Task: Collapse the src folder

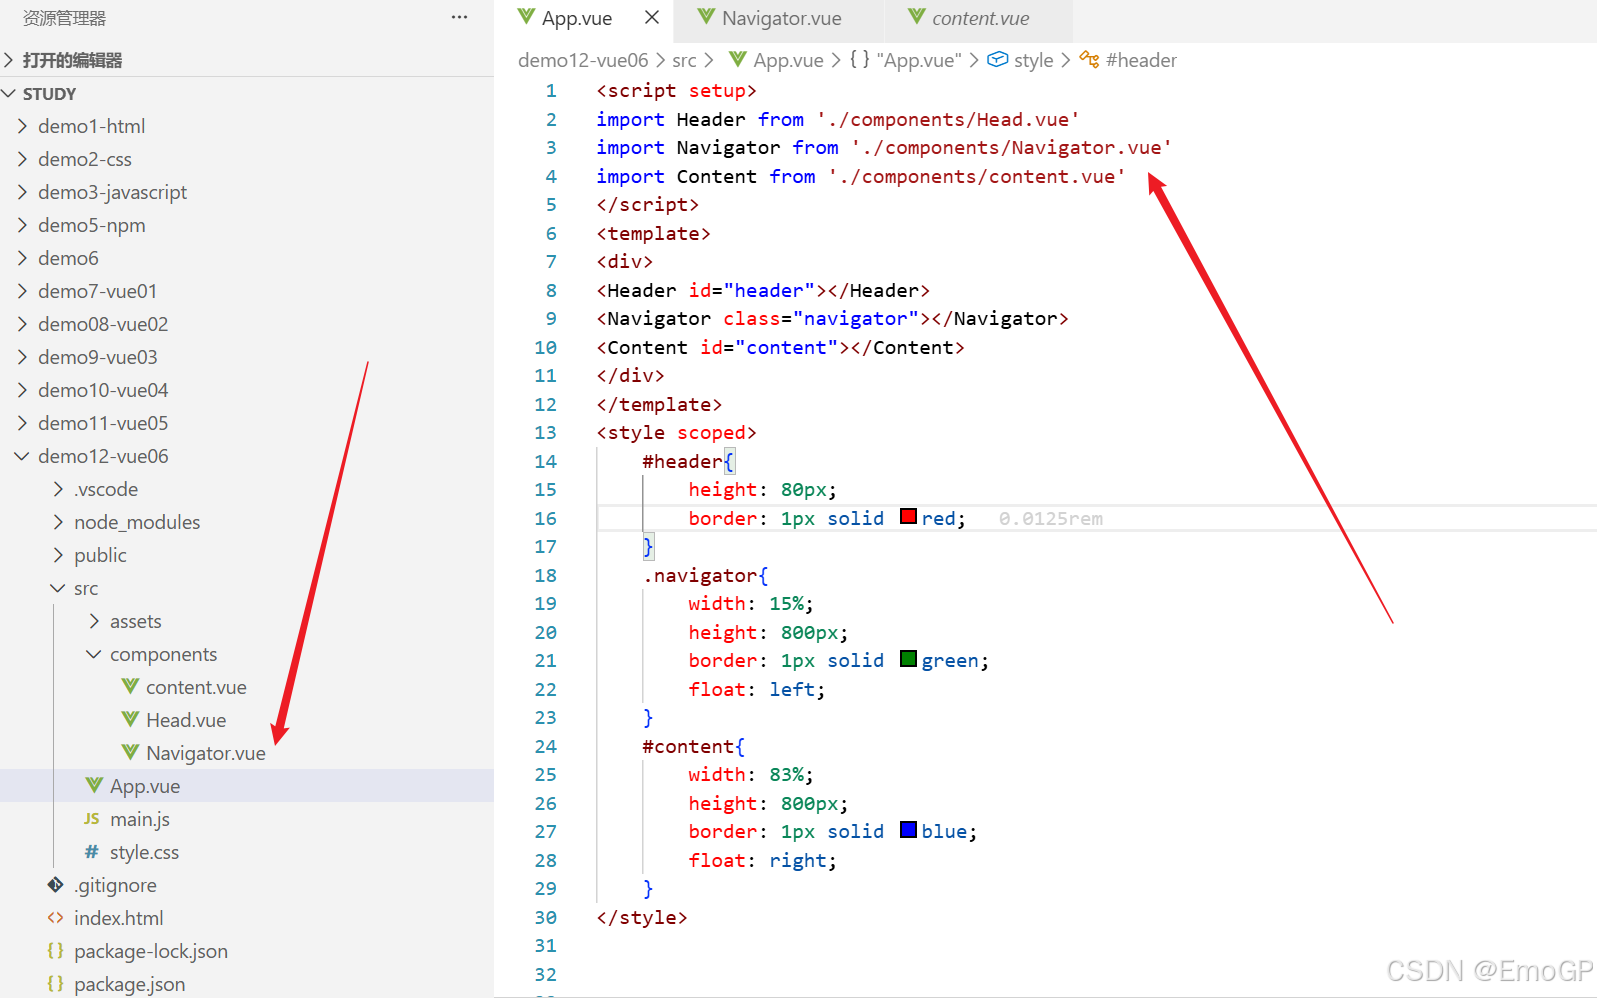Action: tap(58, 588)
